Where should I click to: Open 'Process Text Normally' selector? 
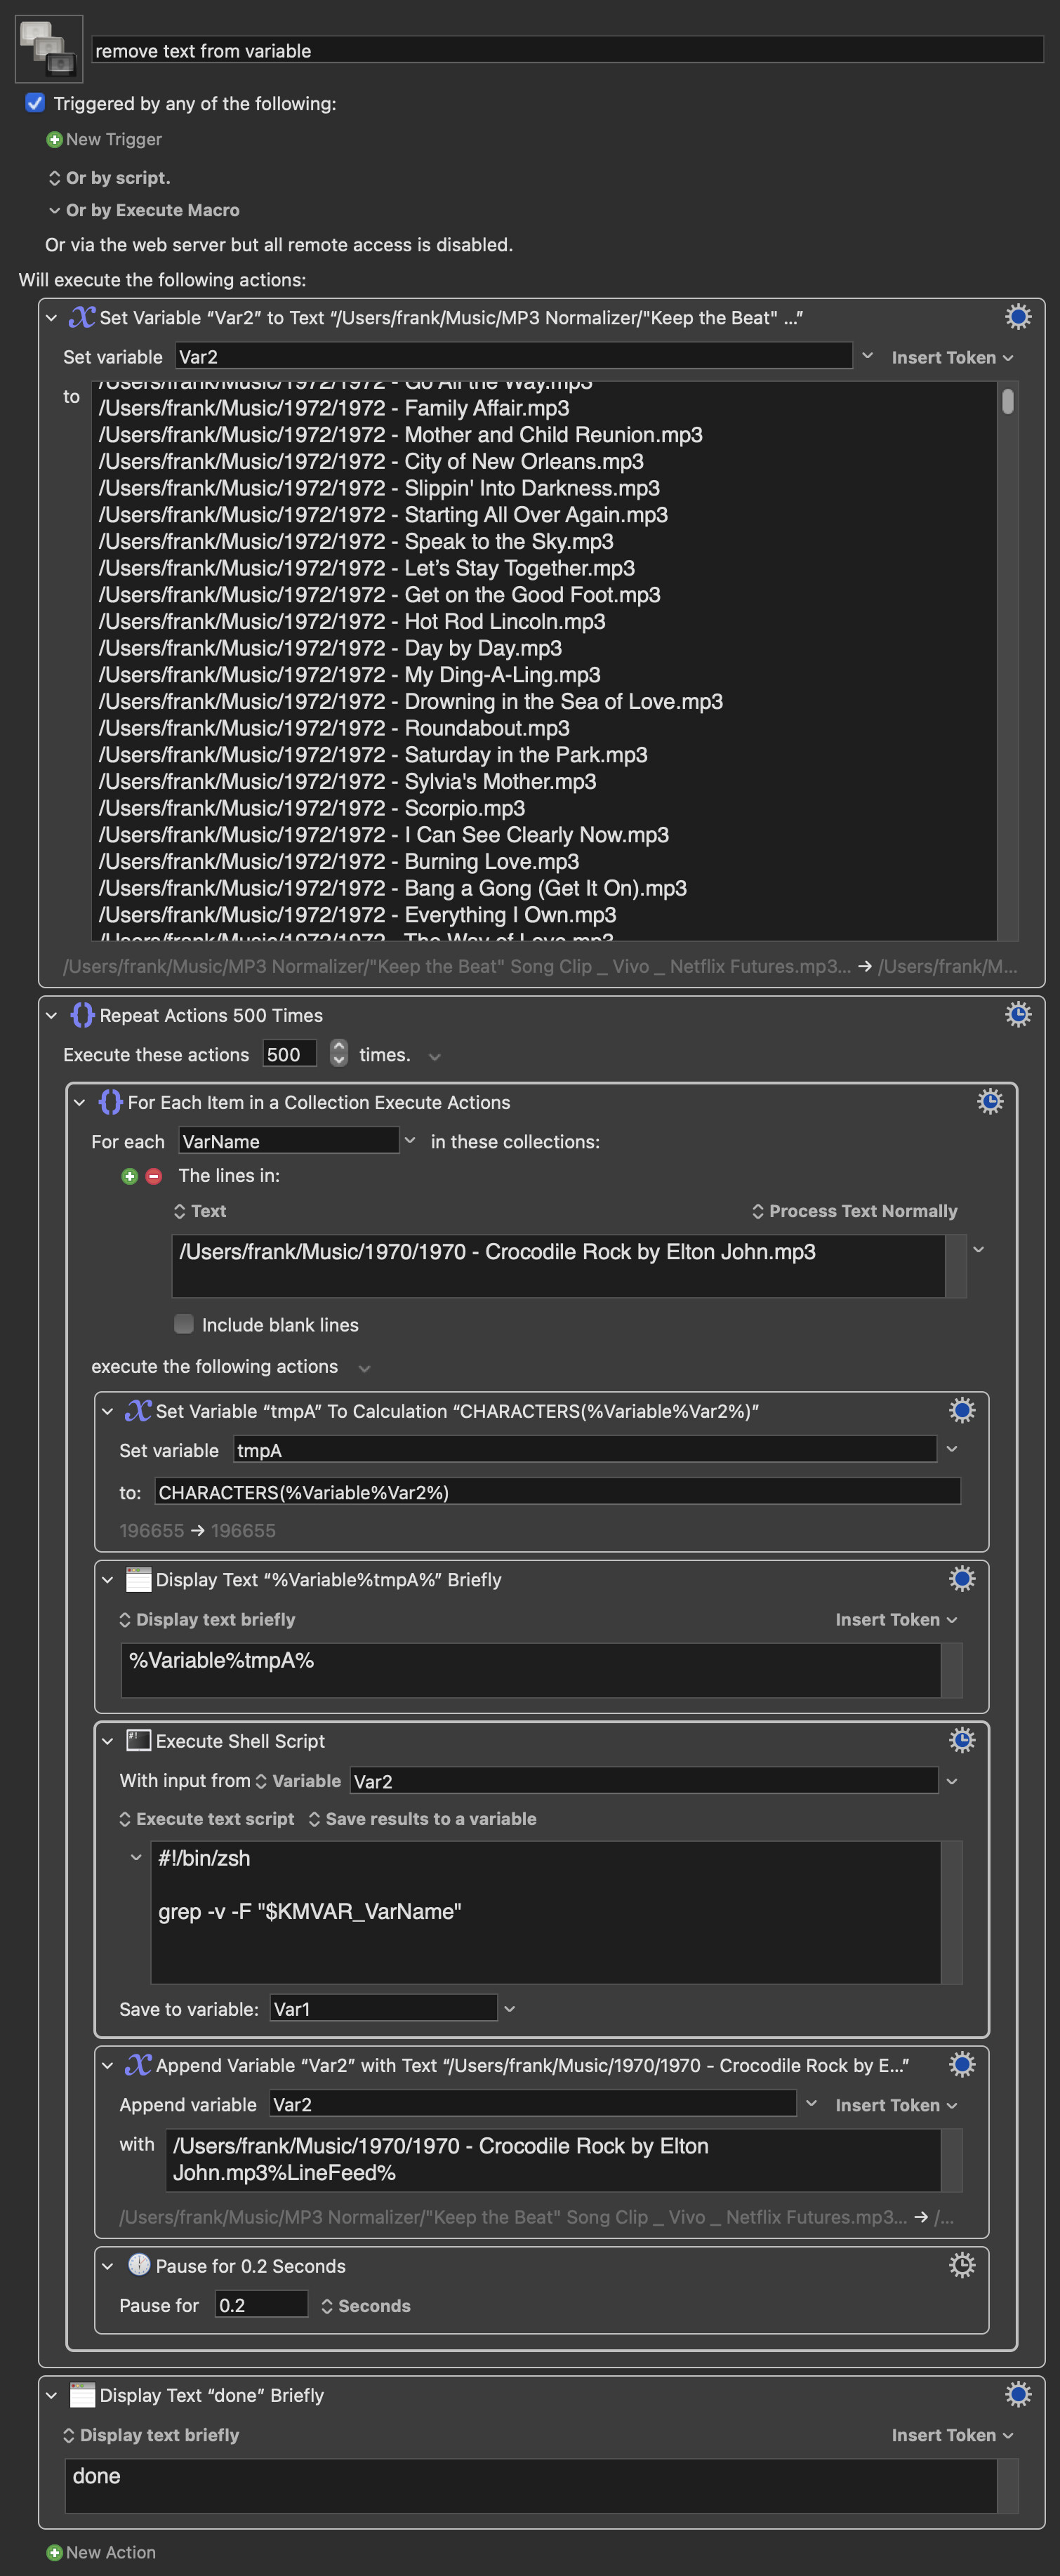pyautogui.click(x=854, y=1211)
